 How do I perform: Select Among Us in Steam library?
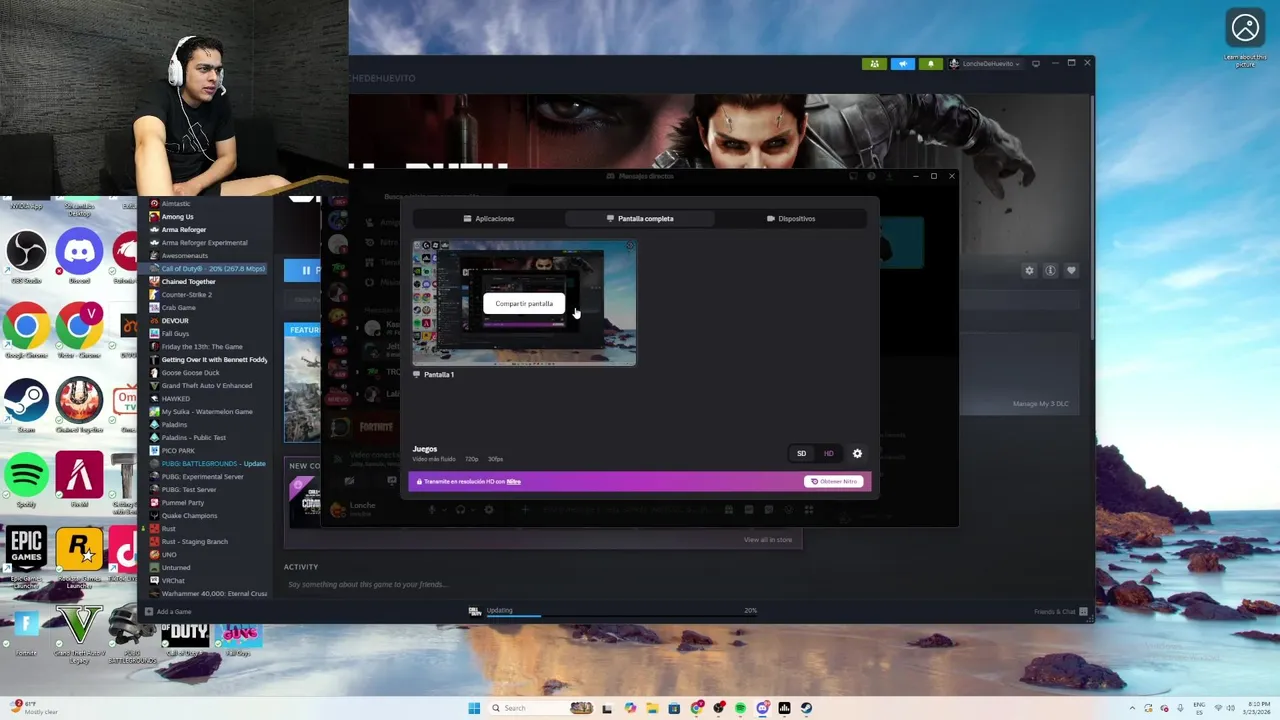[x=177, y=217]
